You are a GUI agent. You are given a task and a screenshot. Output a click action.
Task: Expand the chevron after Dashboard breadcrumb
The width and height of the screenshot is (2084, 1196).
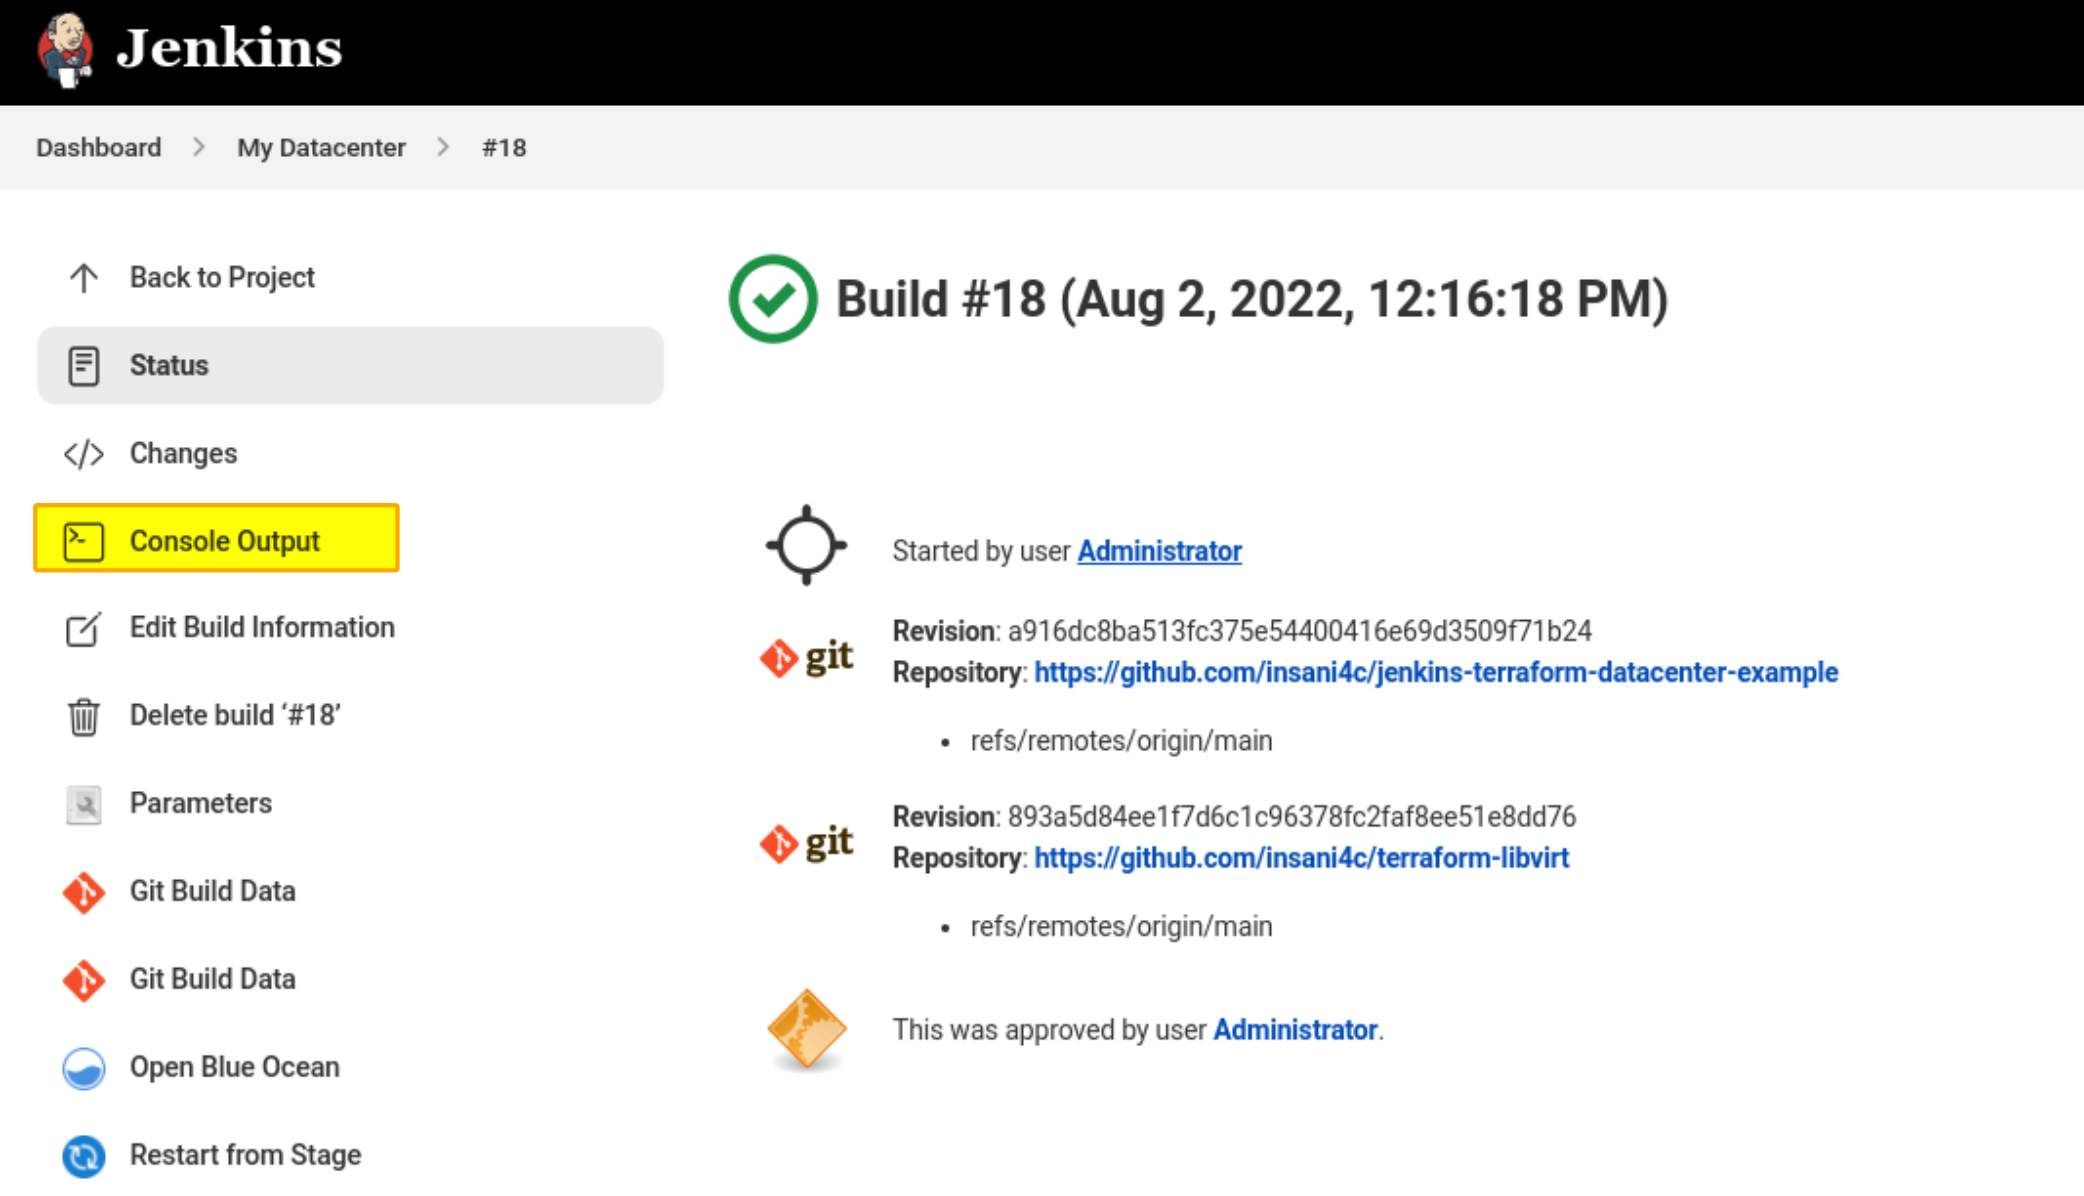click(199, 147)
